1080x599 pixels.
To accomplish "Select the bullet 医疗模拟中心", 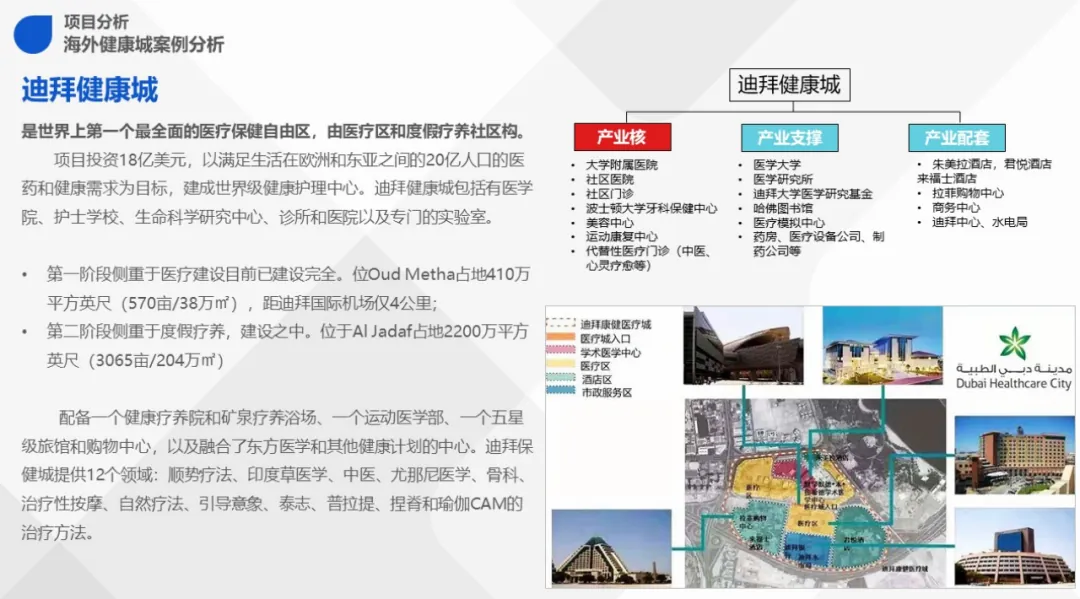I will (x=789, y=222).
